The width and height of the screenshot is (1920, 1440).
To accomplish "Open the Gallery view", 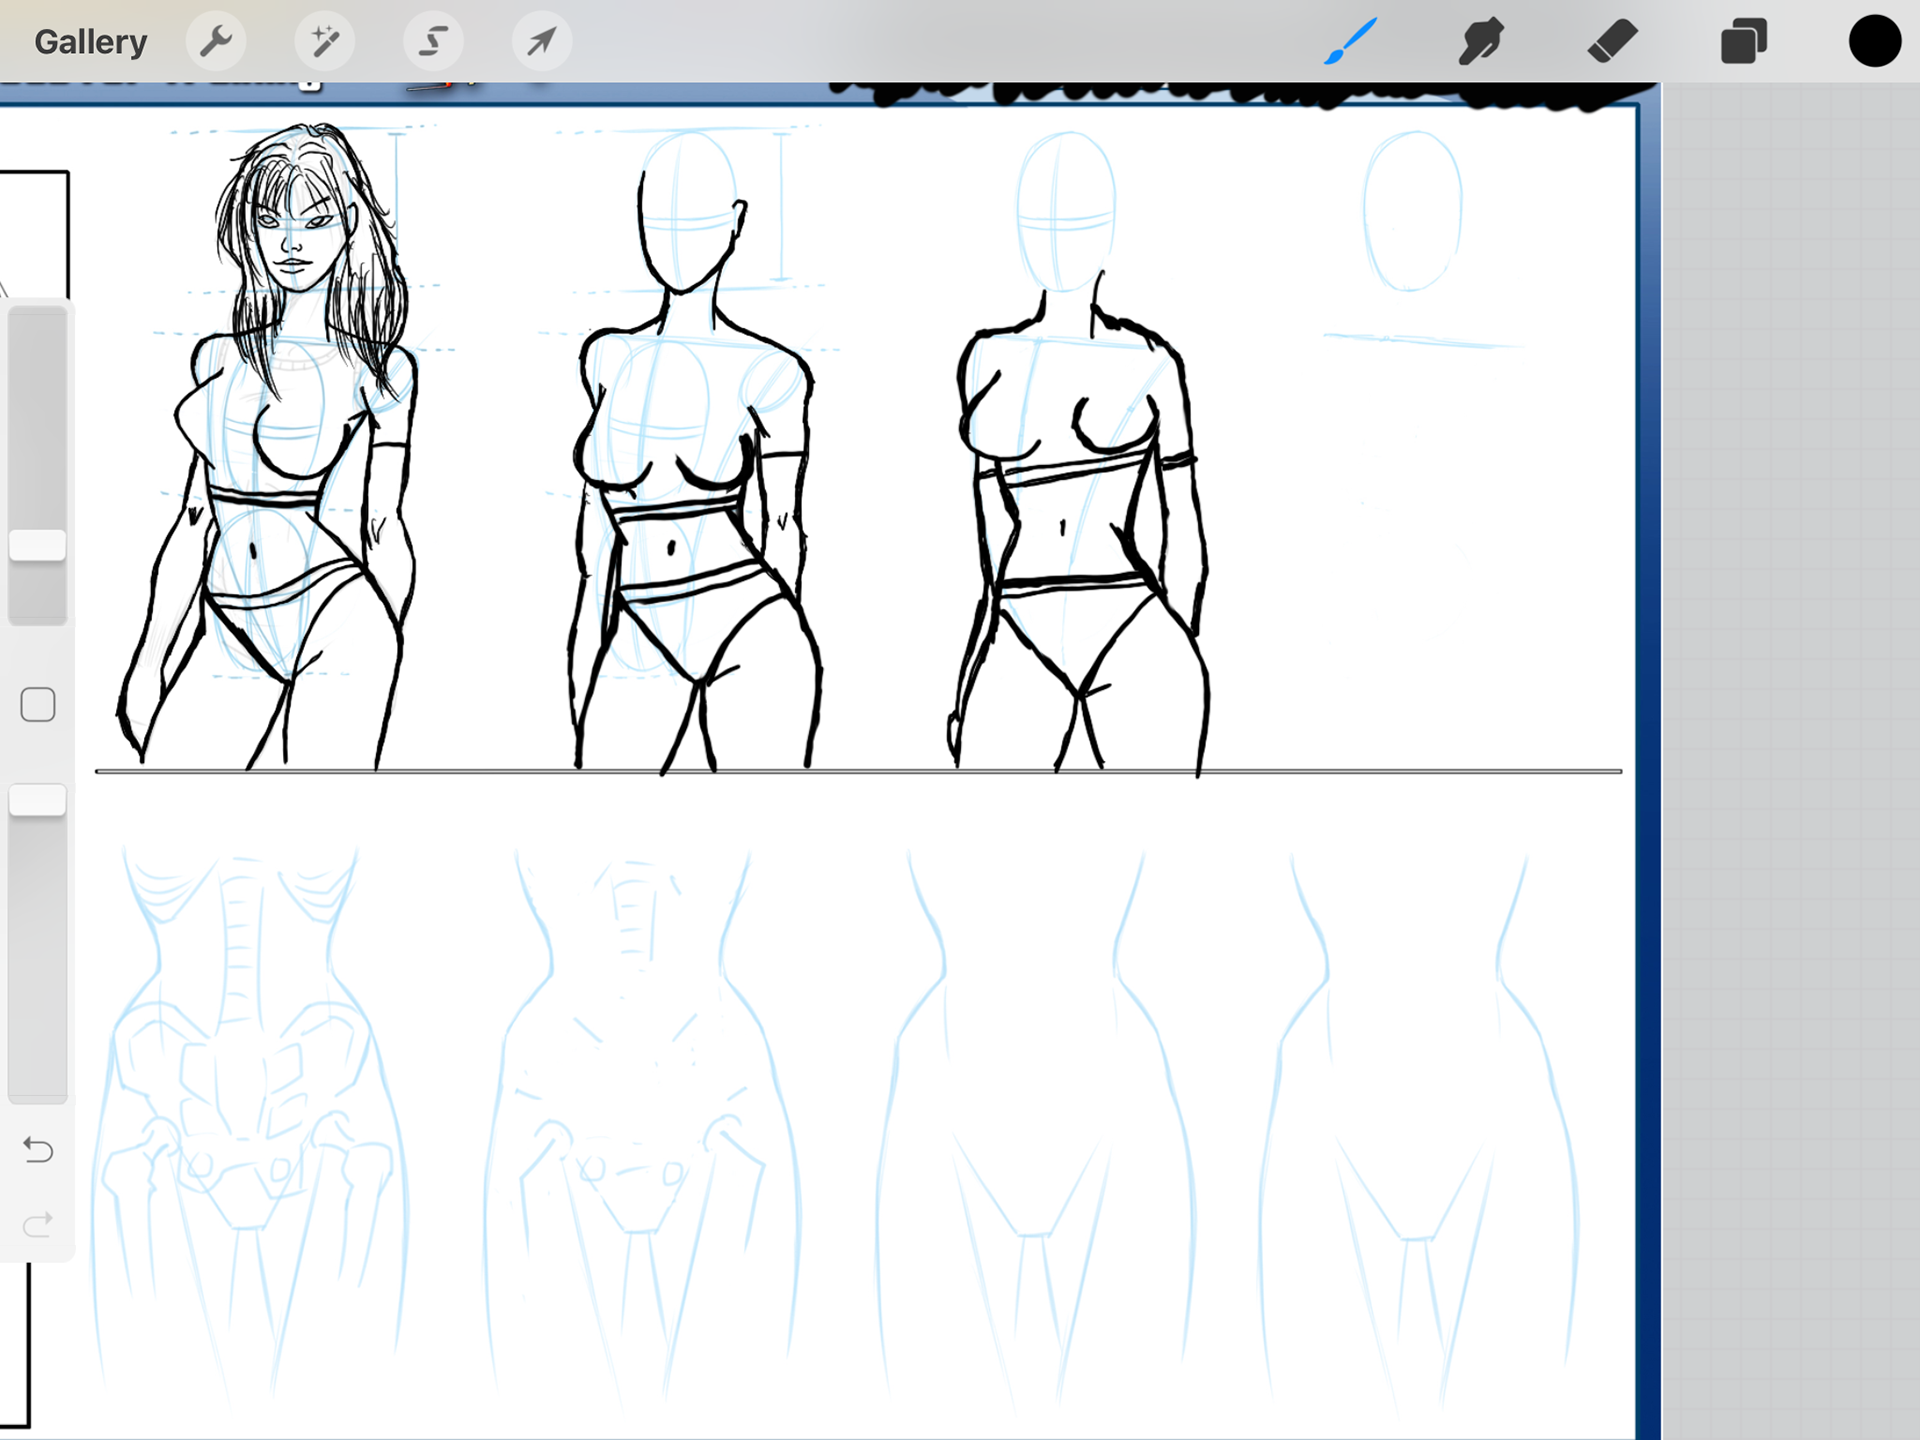I will pos(90,42).
